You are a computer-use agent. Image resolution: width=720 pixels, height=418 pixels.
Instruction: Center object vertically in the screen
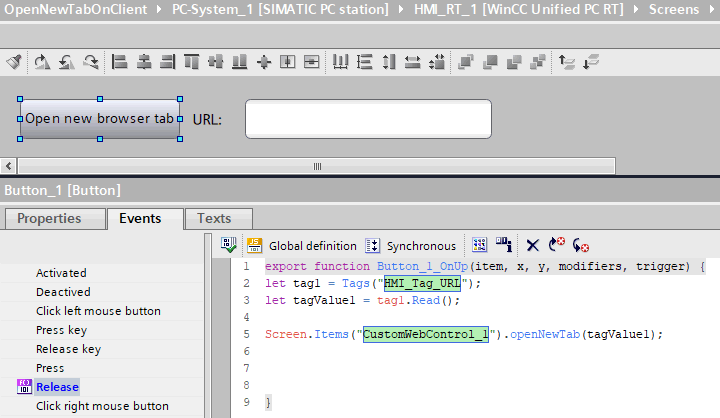[311, 62]
